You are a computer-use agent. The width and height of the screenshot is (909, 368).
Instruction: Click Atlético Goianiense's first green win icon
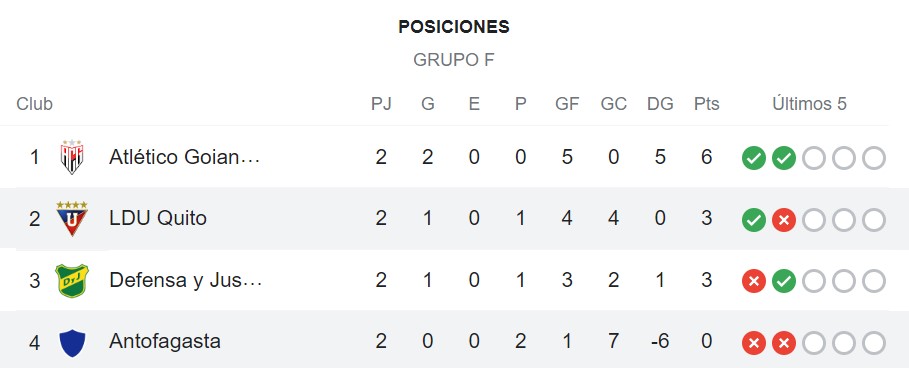(x=754, y=158)
